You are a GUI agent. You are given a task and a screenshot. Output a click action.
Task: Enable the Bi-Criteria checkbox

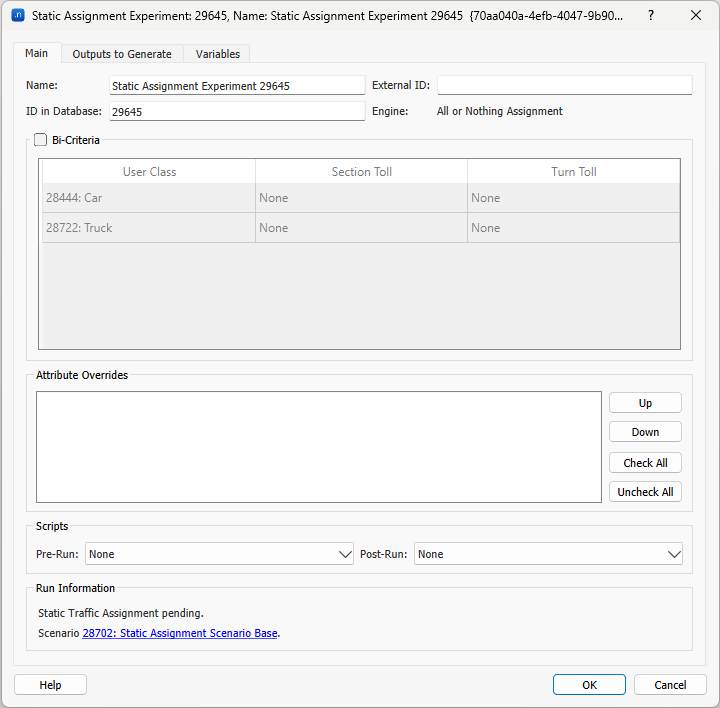tap(41, 140)
